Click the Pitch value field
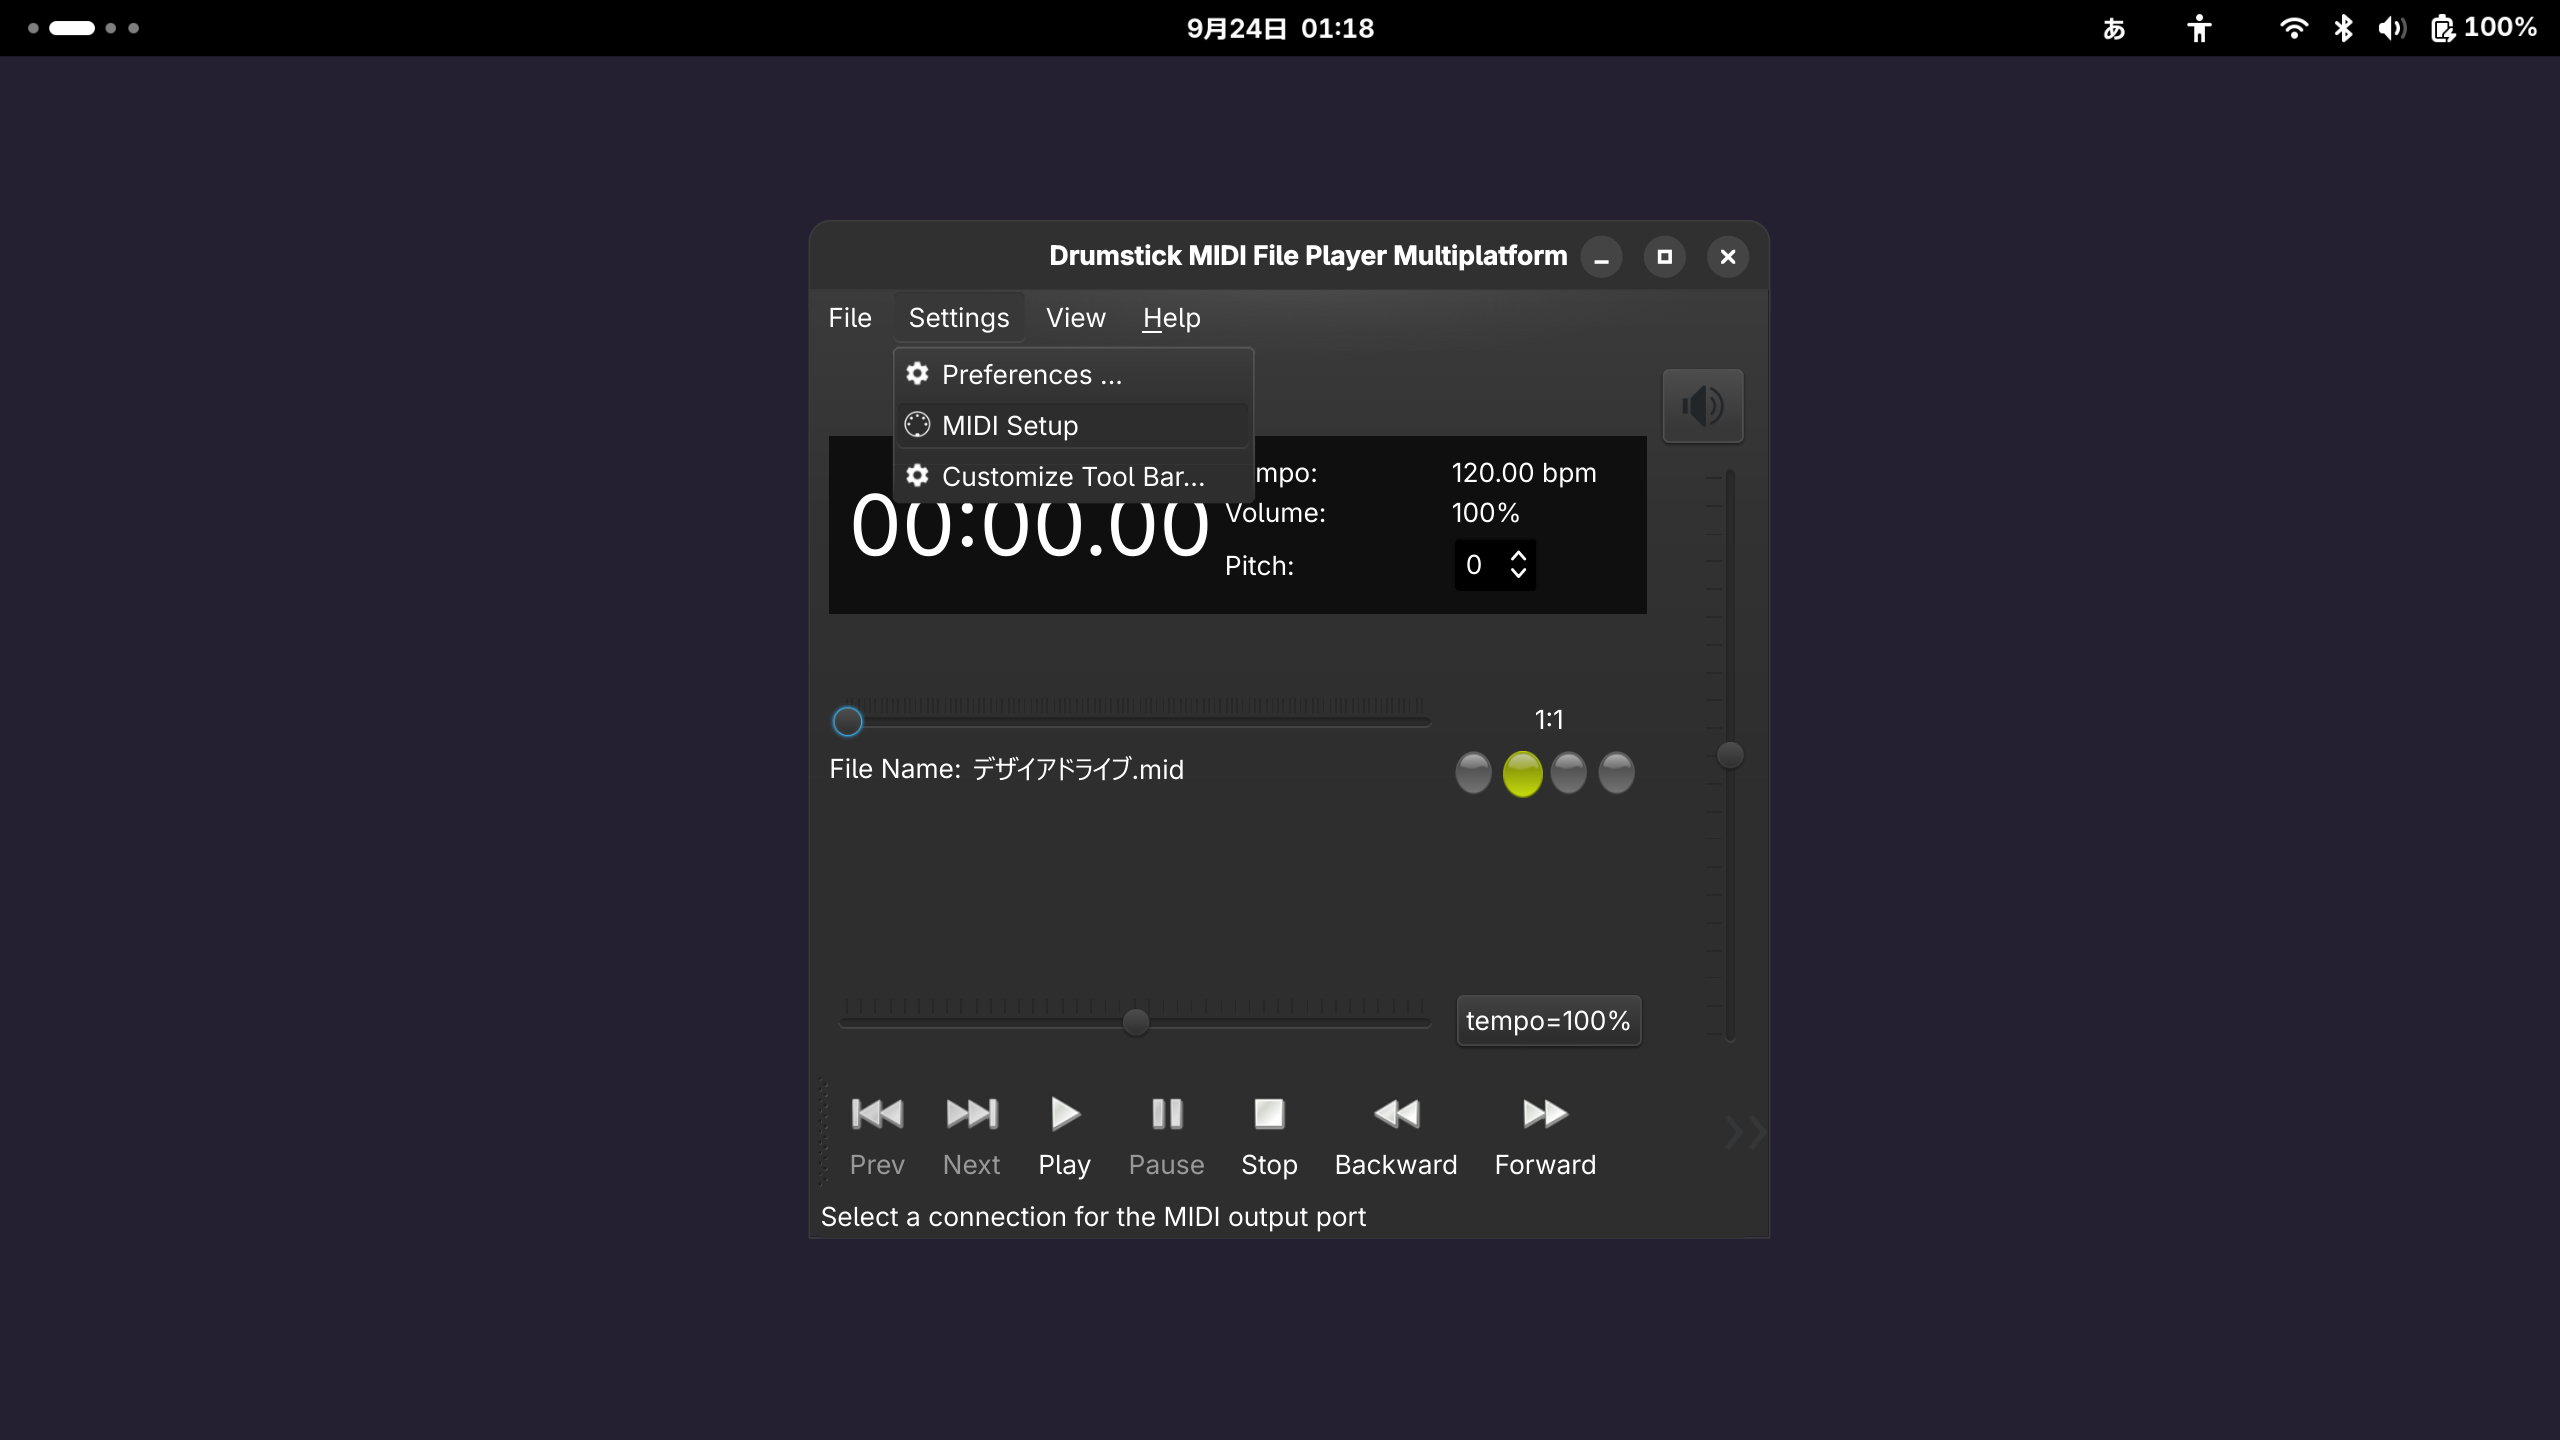The image size is (2560, 1440). pos(1478,565)
